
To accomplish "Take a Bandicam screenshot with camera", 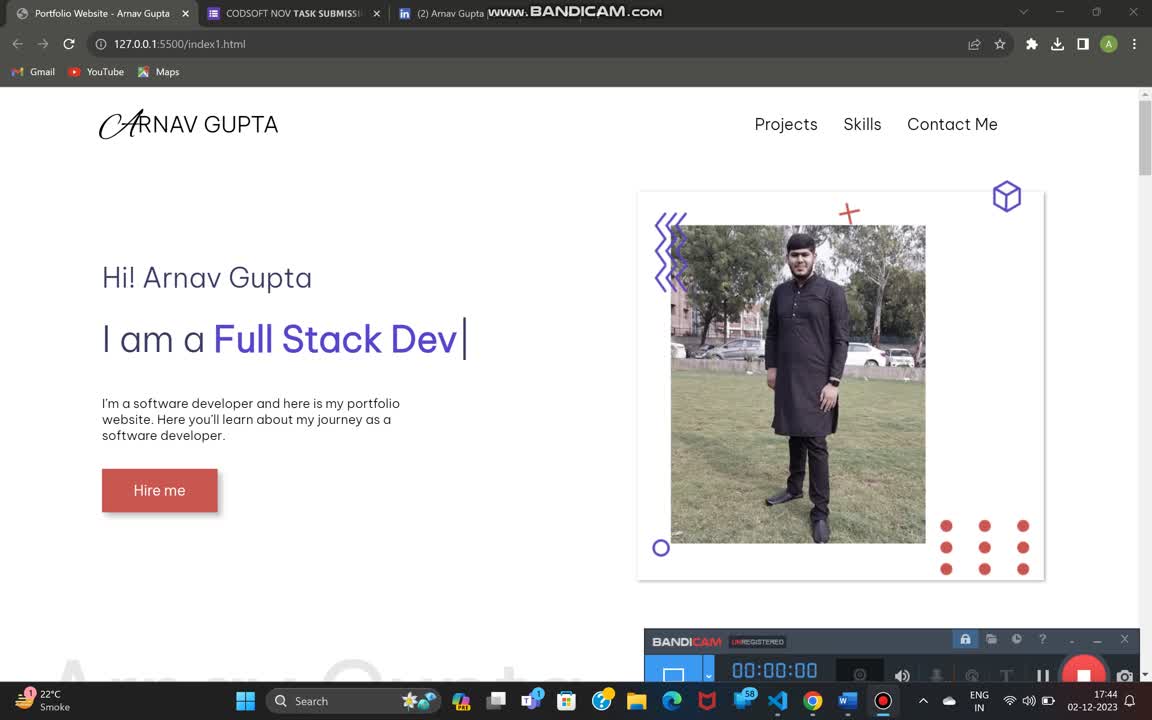I will click(1124, 675).
